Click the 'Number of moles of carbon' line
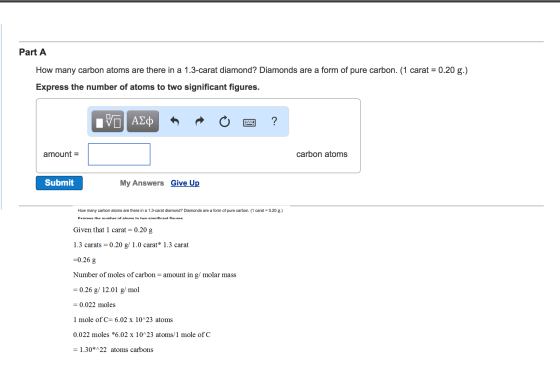Screen dimensions: 560x368 point(155,275)
